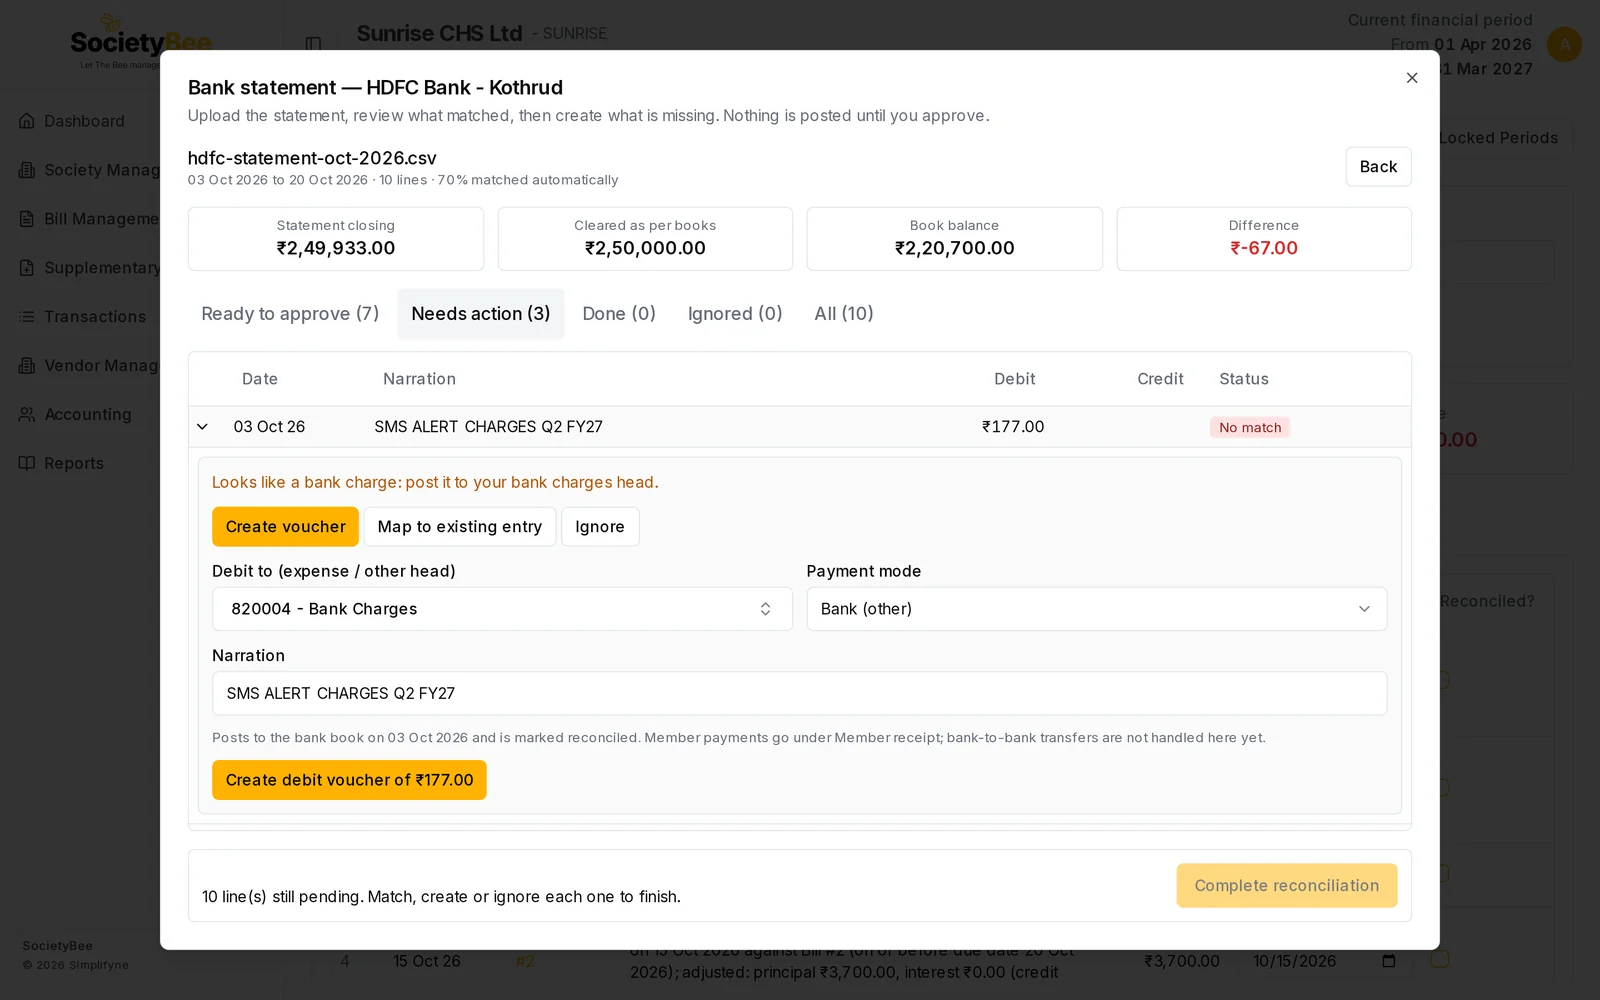The height and width of the screenshot is (1000, 1600).
Task: Click the Statement closing ₹2,49,933.00 card
Action: [336, 239]
